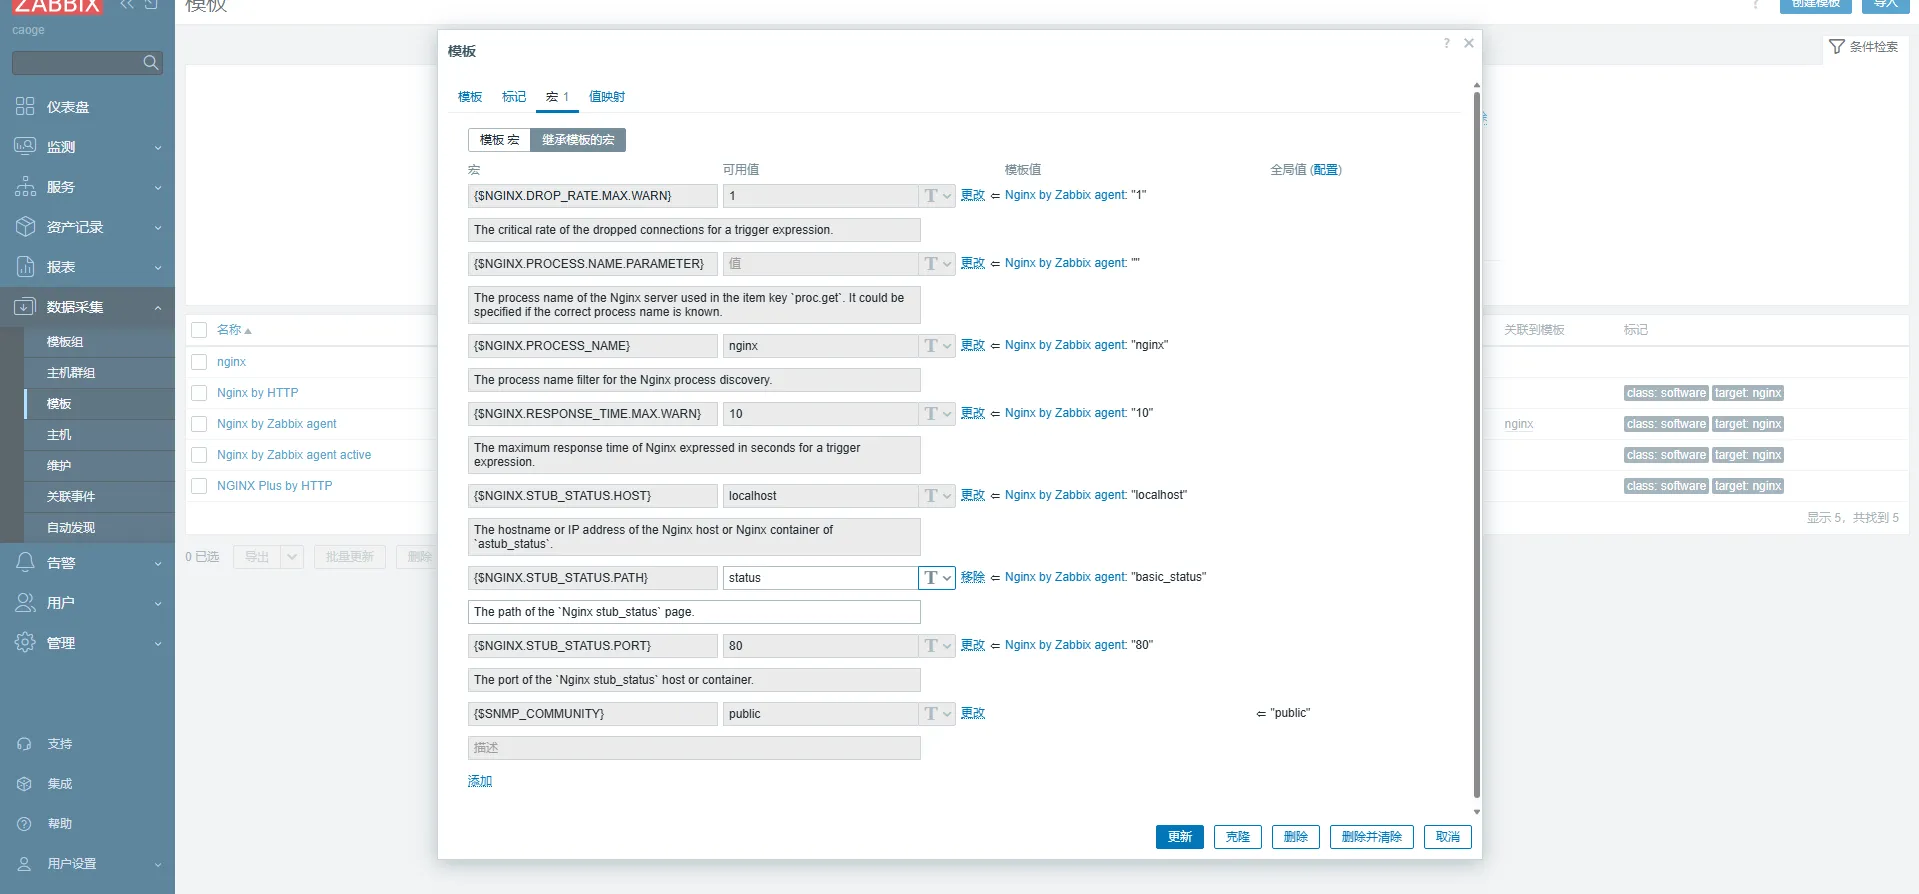Open Nginx by Zabbix agent active template
Image resolution: width=1919 pixels, height=894 pixels.
coord(294,455)
